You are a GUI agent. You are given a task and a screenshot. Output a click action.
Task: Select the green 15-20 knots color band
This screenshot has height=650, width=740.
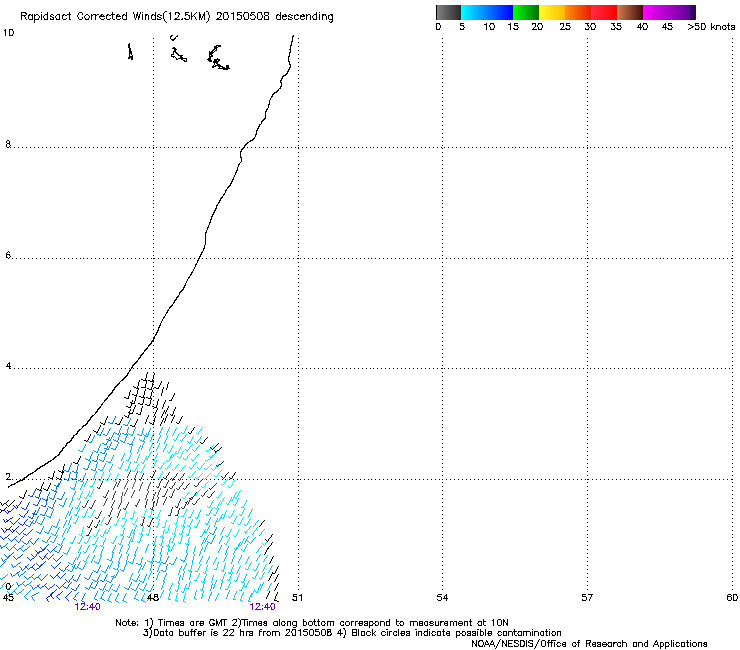pyautogui.click(x=526, y=12)
